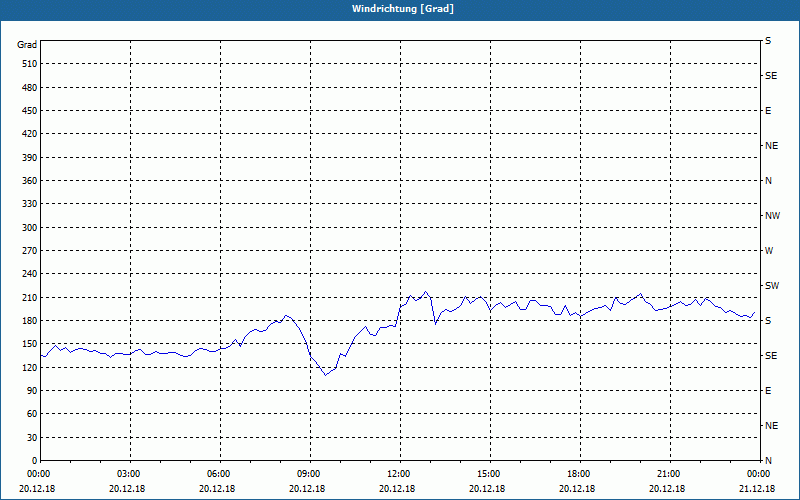Select the 09:00 time axis label
Viewport: 800px width, 500px height.
click(x=311, y=474)
